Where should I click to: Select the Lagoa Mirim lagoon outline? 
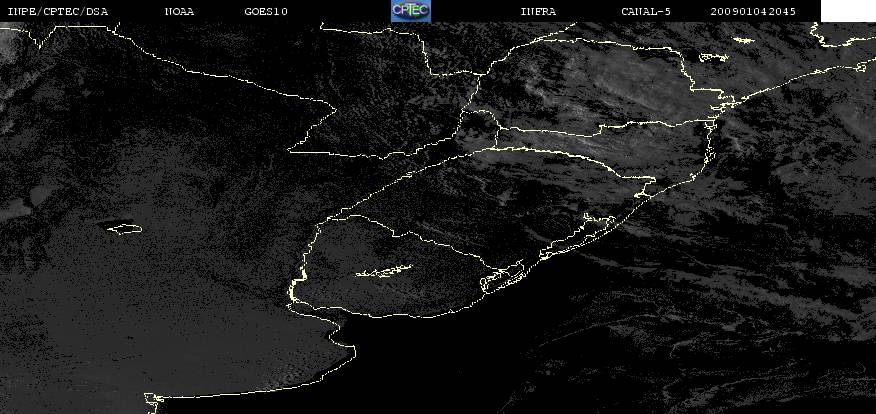click(502, 278)
